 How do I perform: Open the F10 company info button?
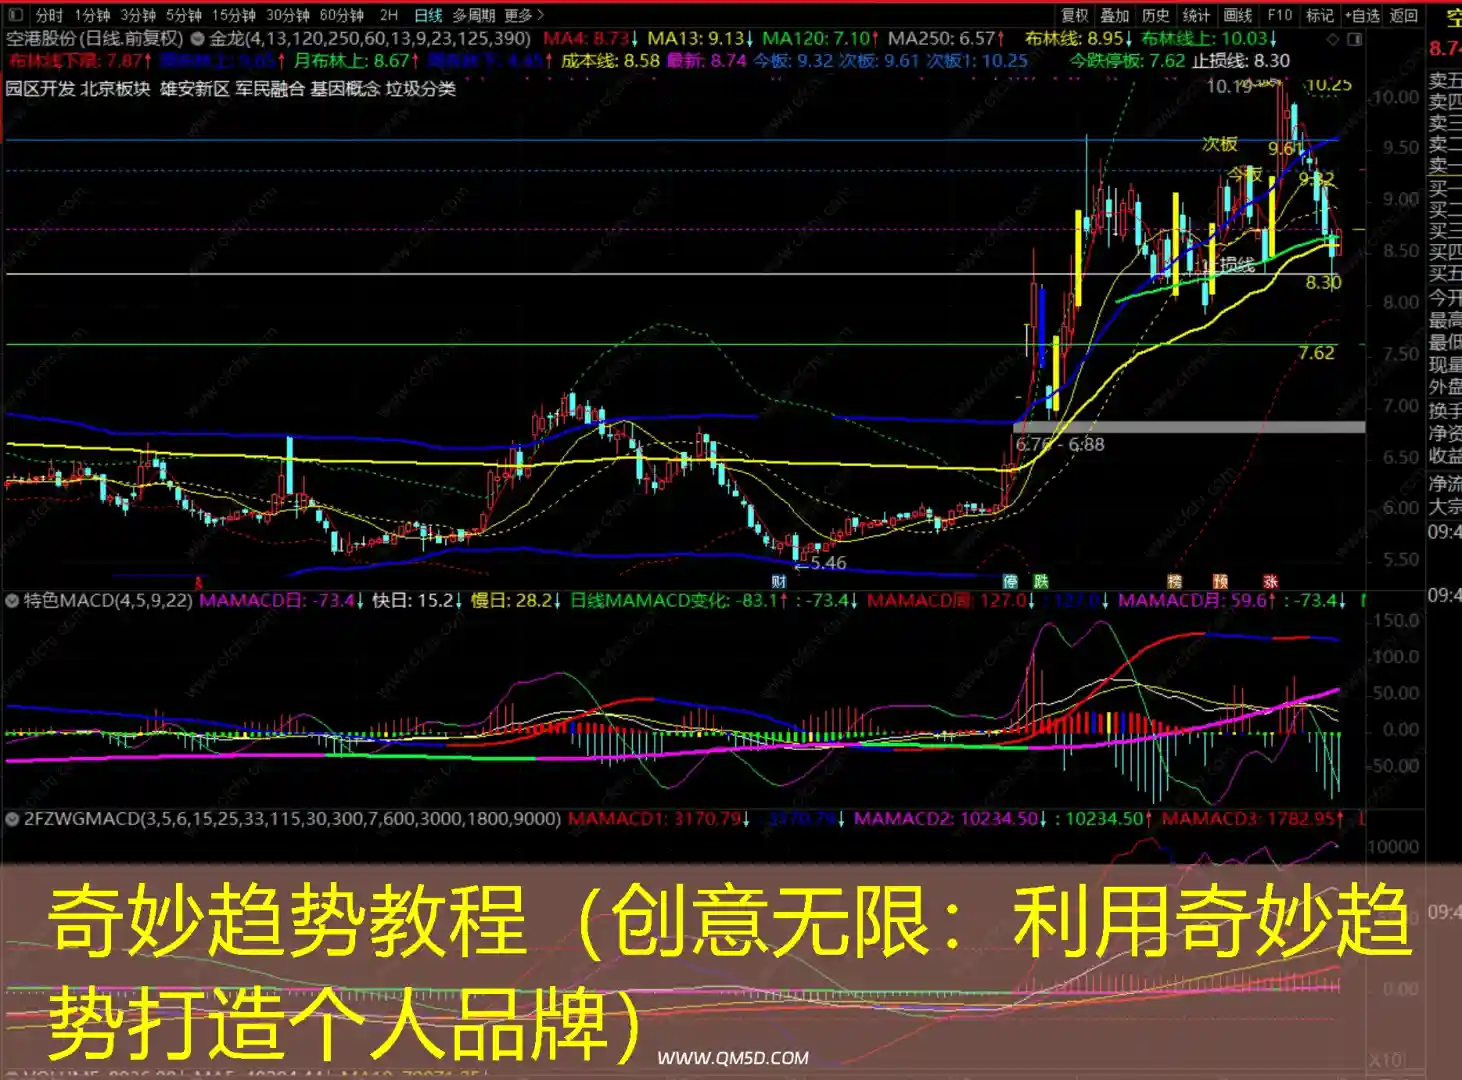pos(1280,15)
